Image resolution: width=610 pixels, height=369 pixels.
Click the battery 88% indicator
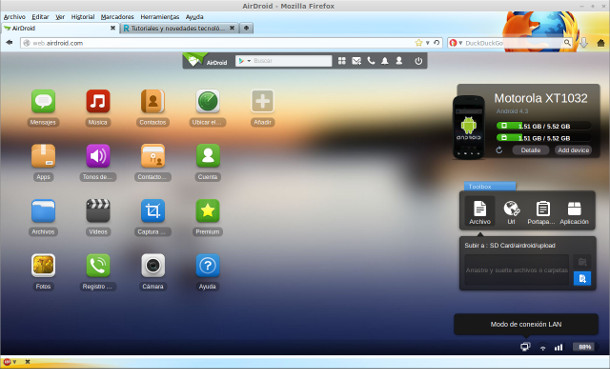584,347
